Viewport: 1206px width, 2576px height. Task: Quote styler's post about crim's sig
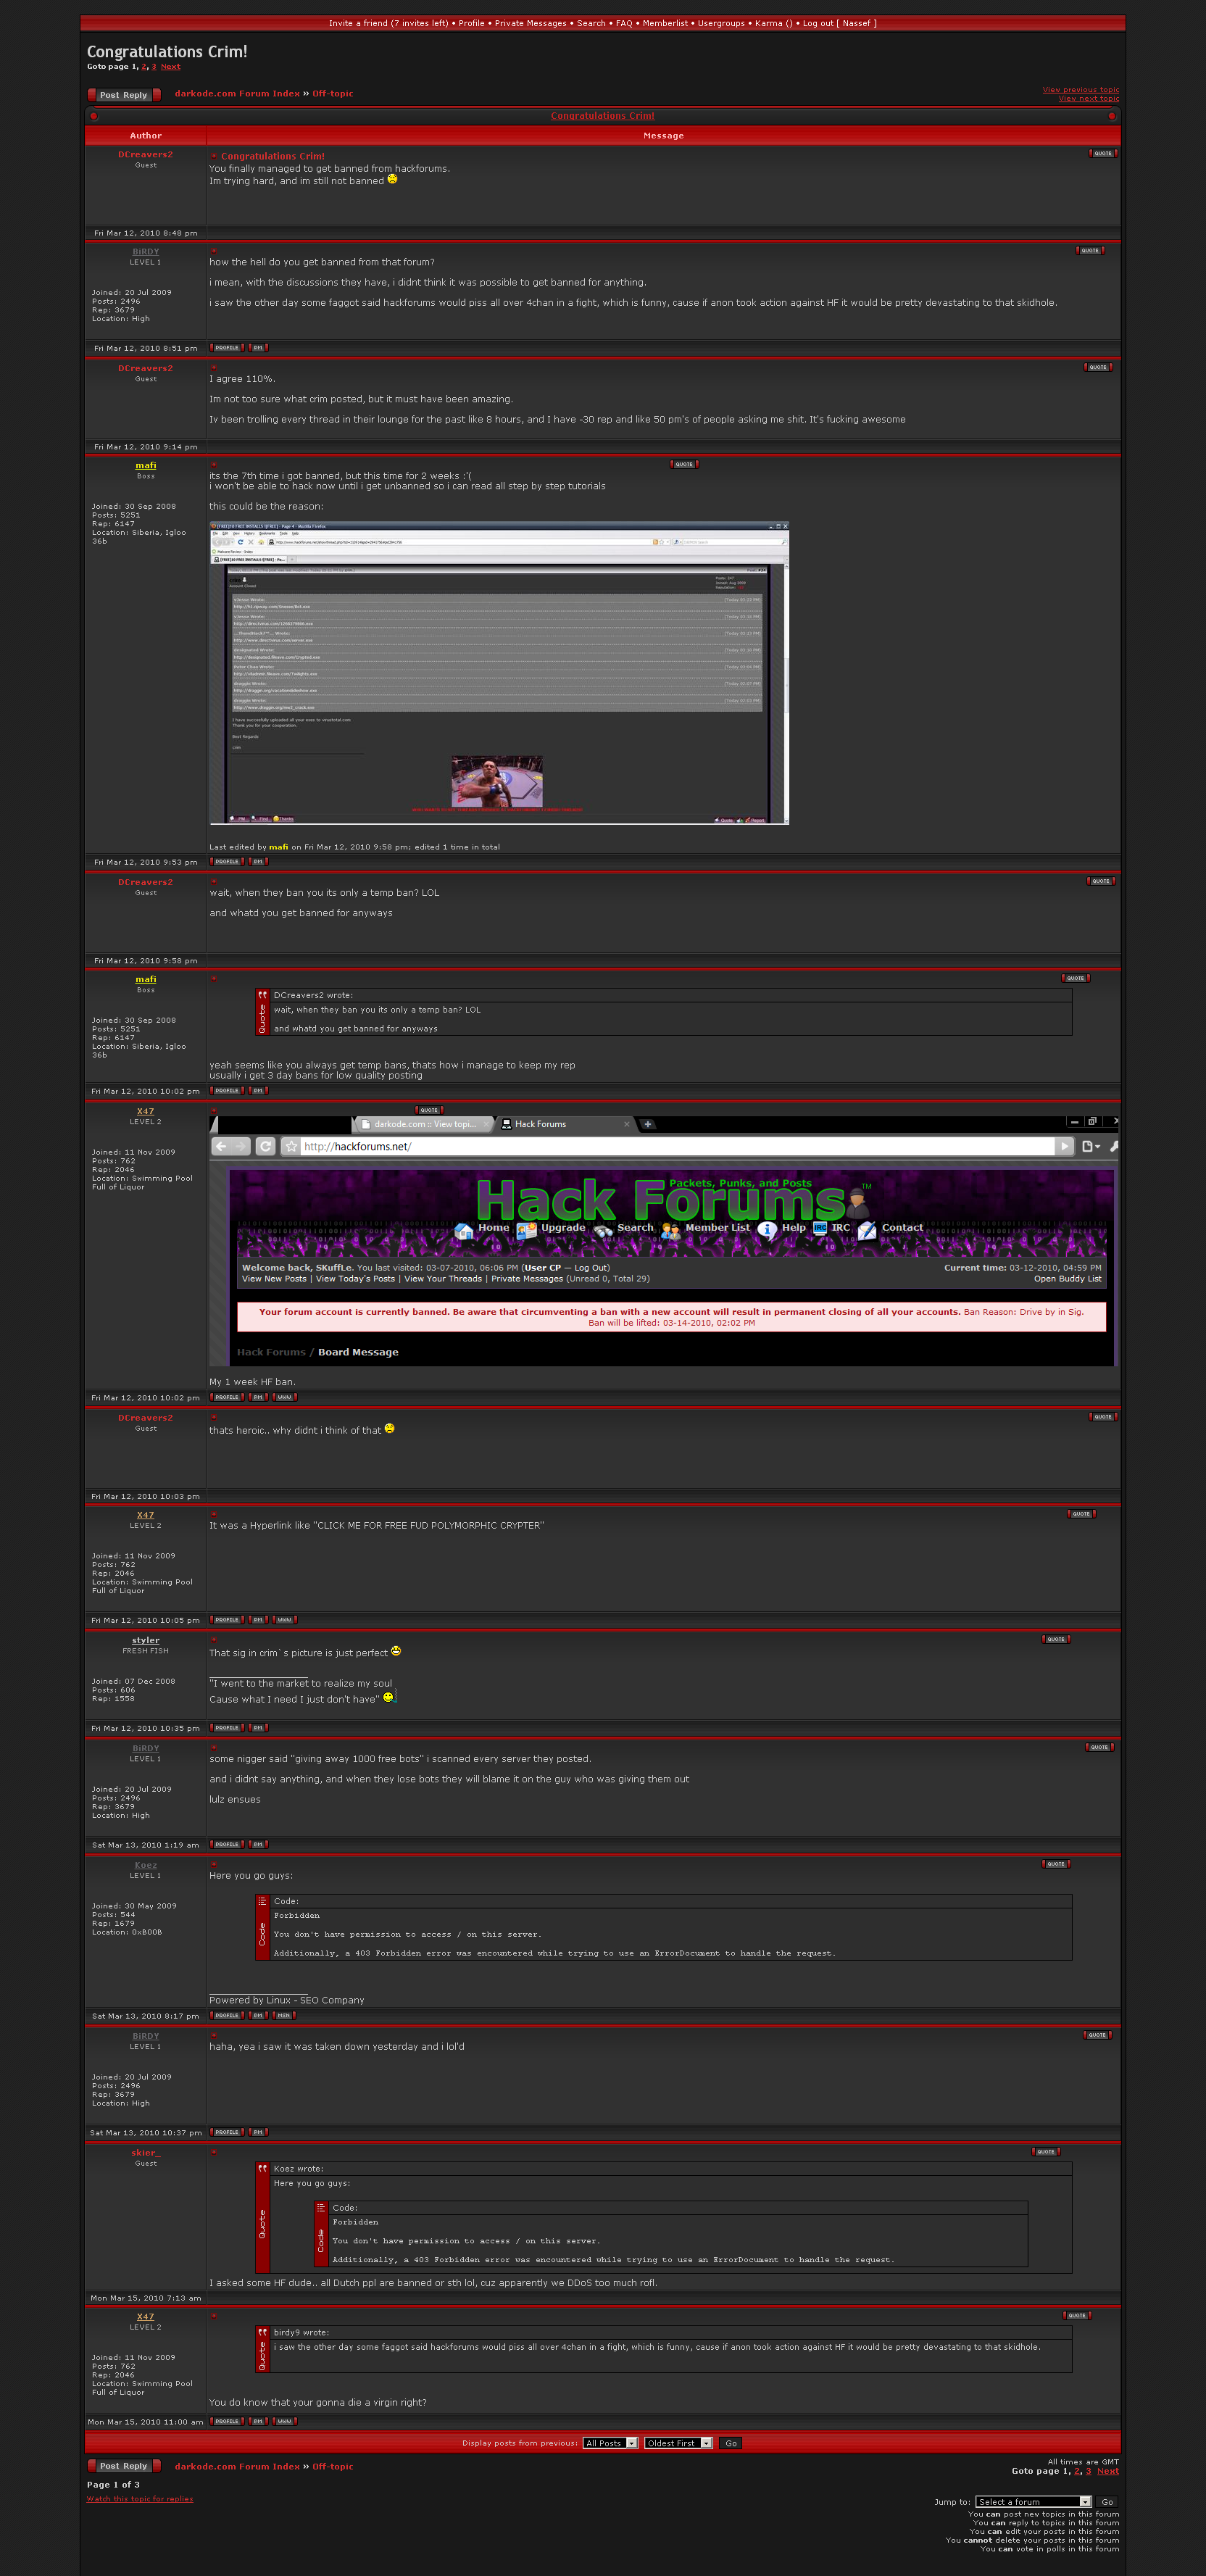click(x=1056, y=1640)
